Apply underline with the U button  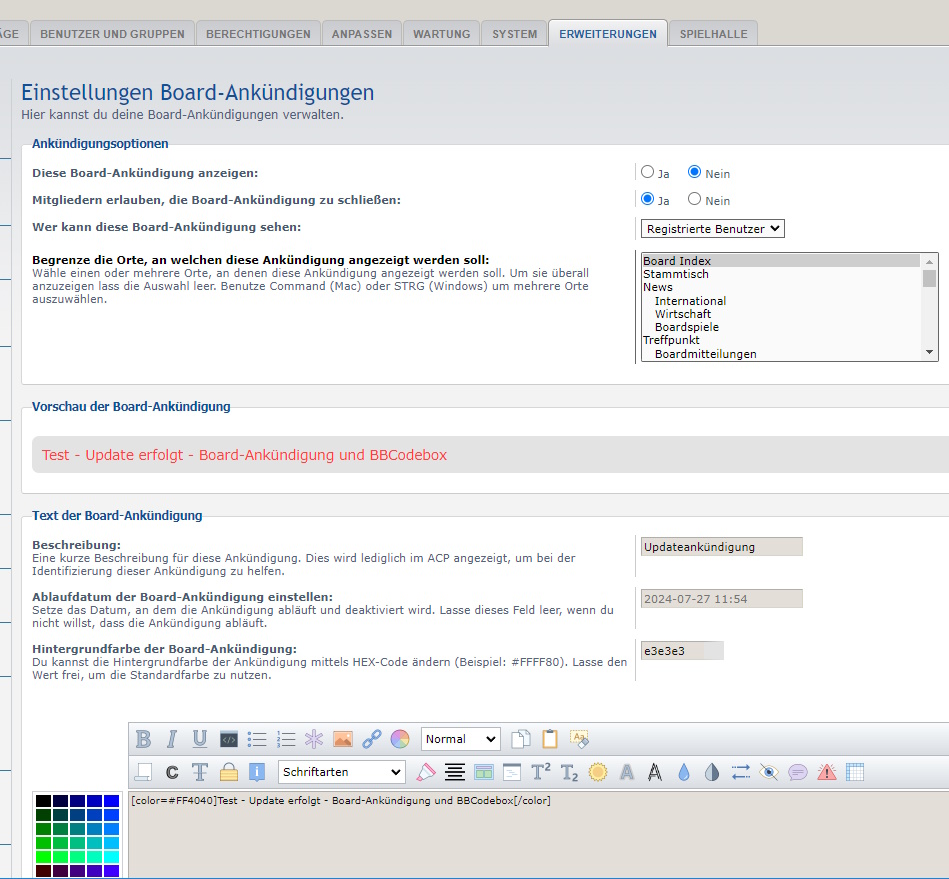(200, 739)
